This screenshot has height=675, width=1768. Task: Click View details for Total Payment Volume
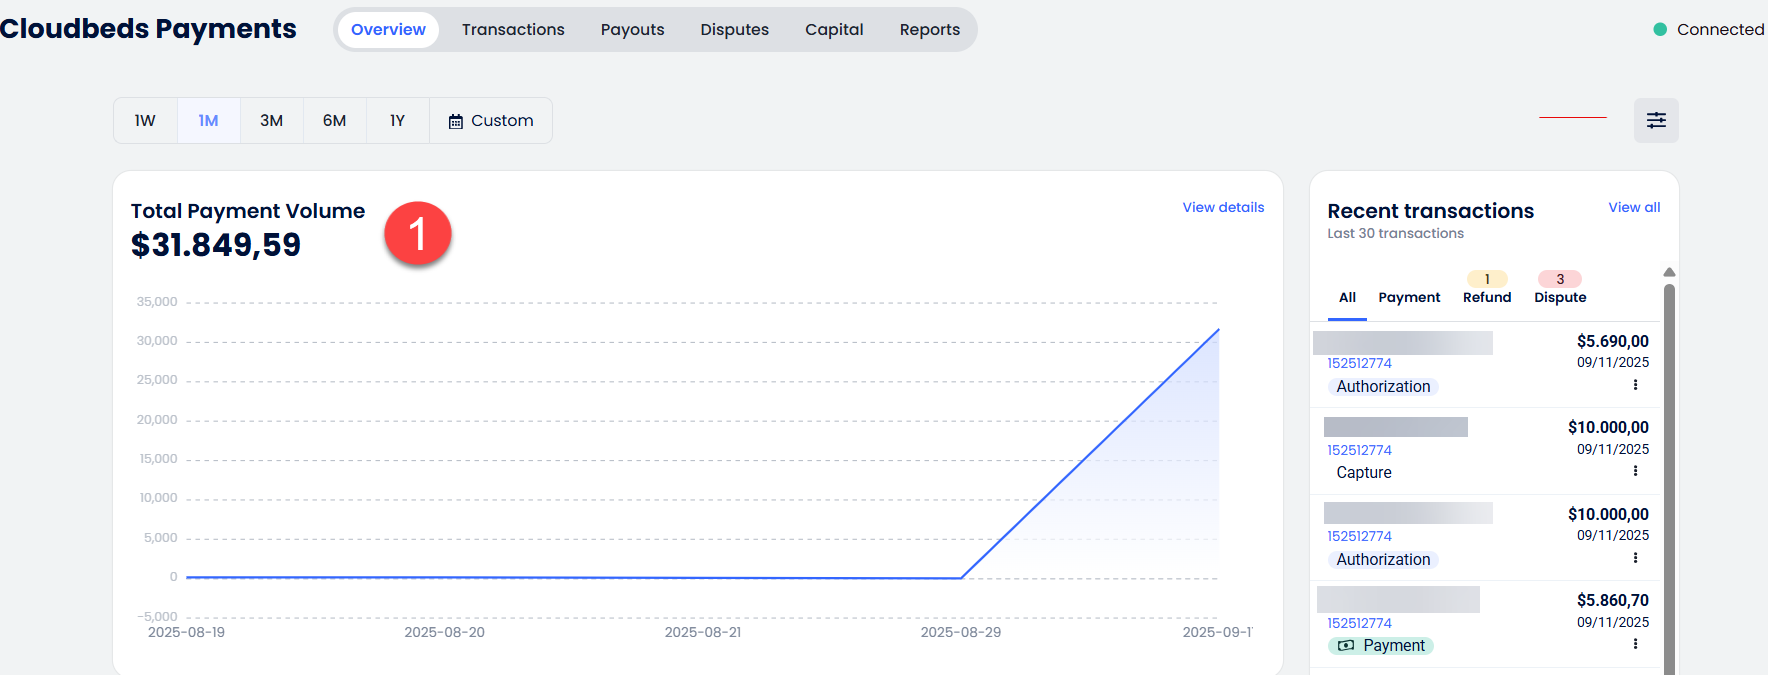point(1223,207)
